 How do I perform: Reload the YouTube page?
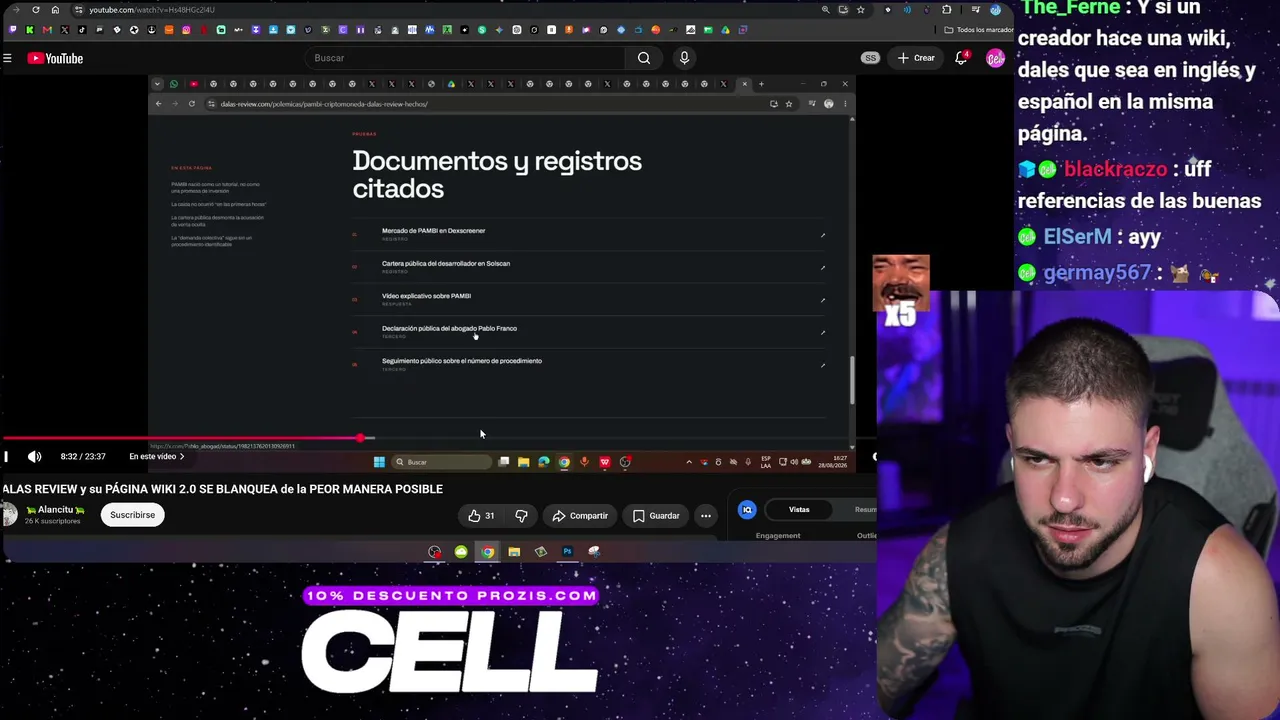[36, 10]
